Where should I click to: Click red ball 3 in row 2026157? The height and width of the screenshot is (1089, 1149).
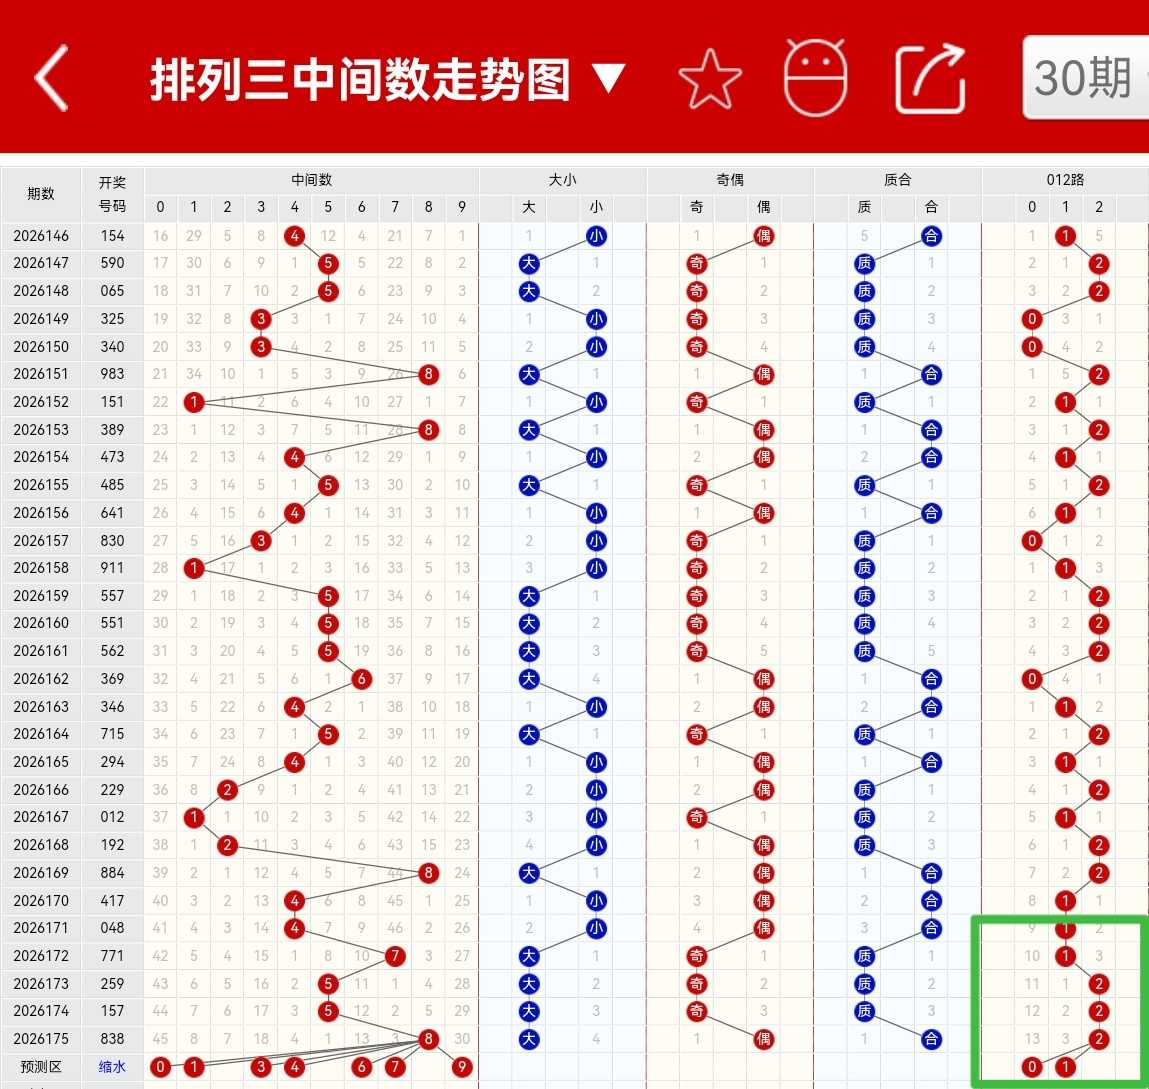pyautogui.click(x=261, y=541)
